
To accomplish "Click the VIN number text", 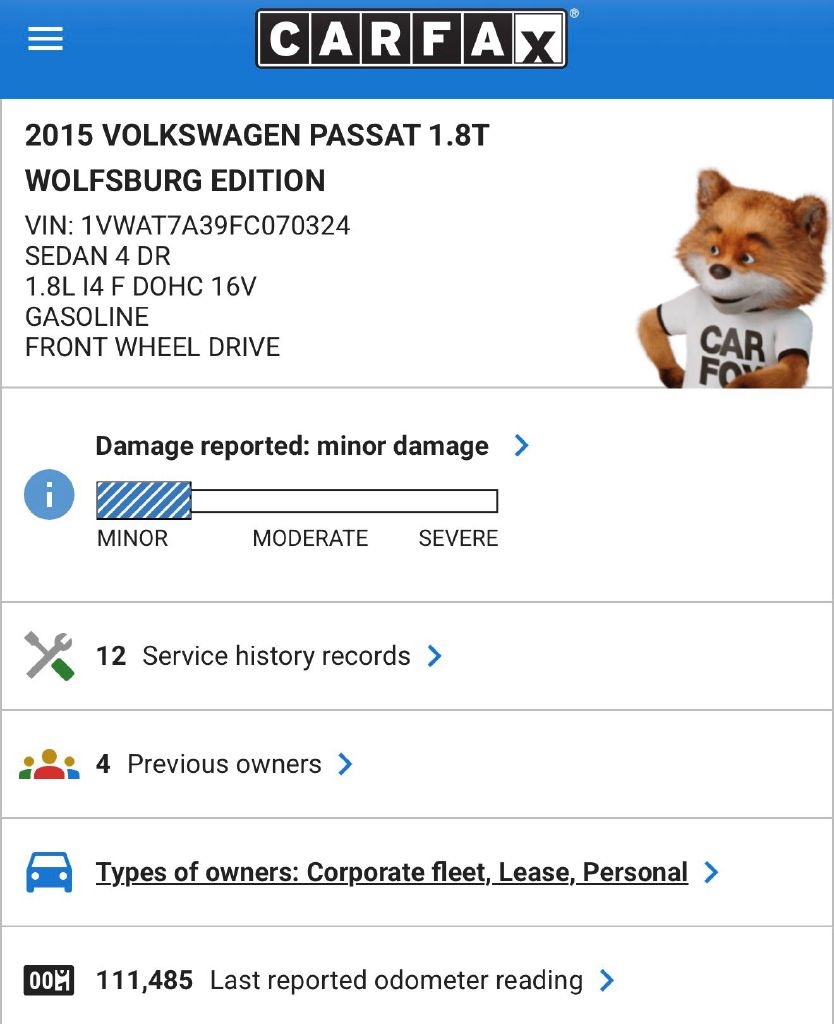I will coord(188,225).
